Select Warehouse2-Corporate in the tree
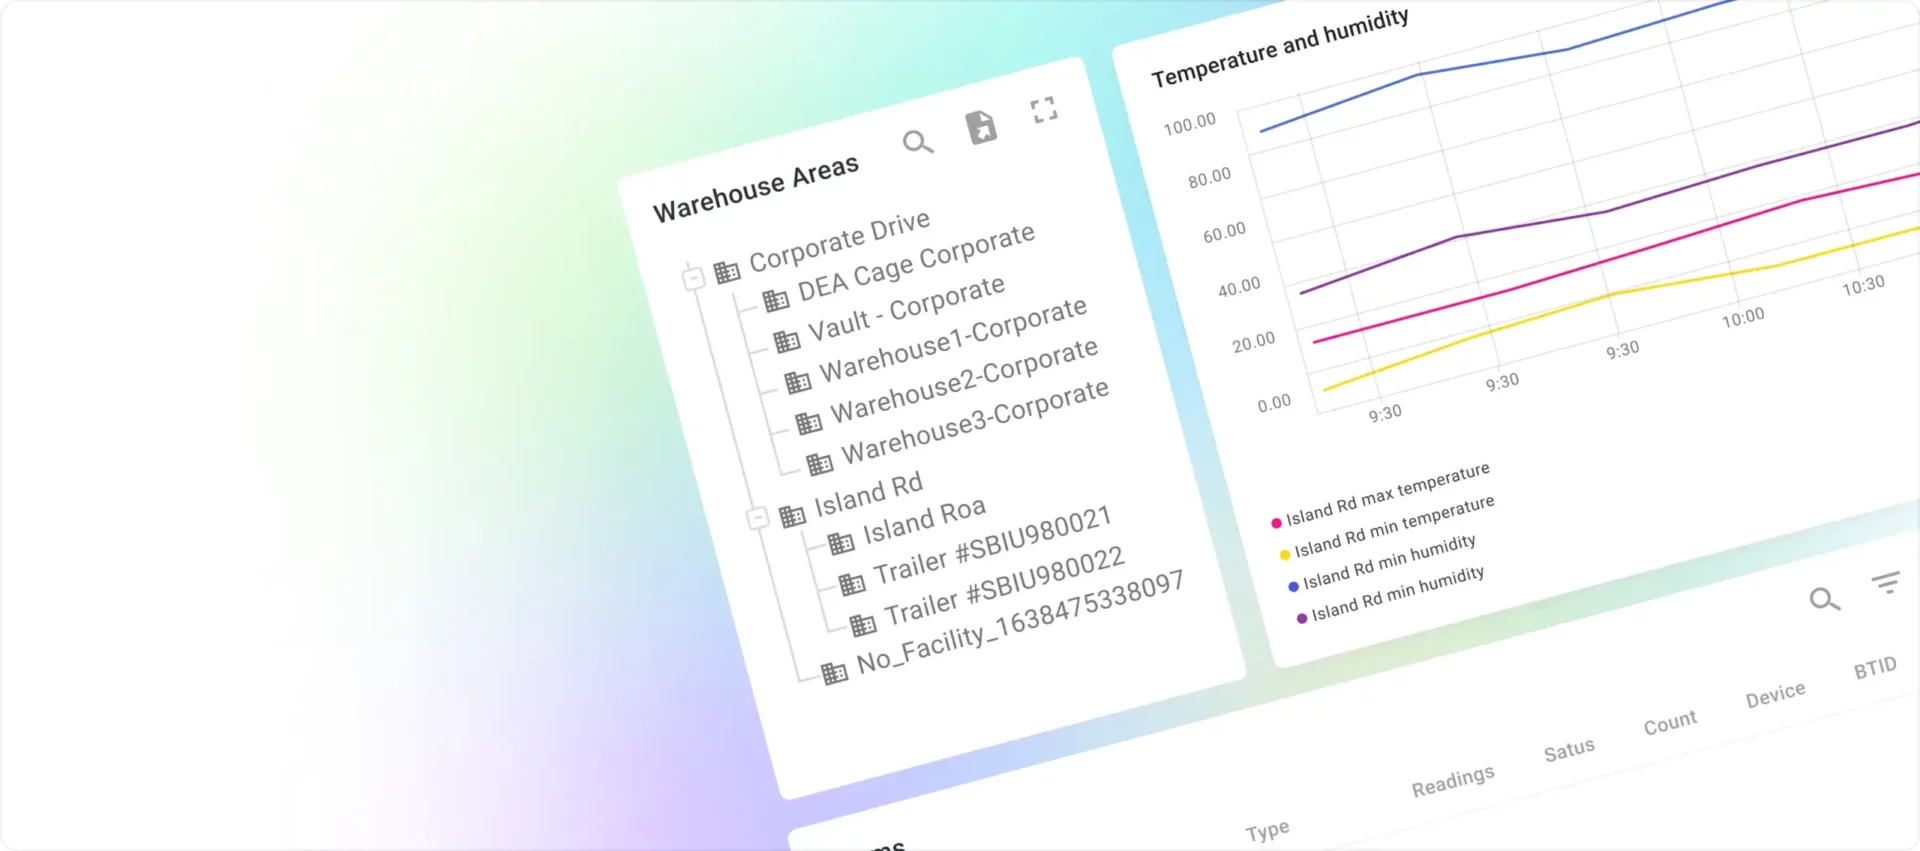This screenshot has height=851, width=1920. point(963,379)
